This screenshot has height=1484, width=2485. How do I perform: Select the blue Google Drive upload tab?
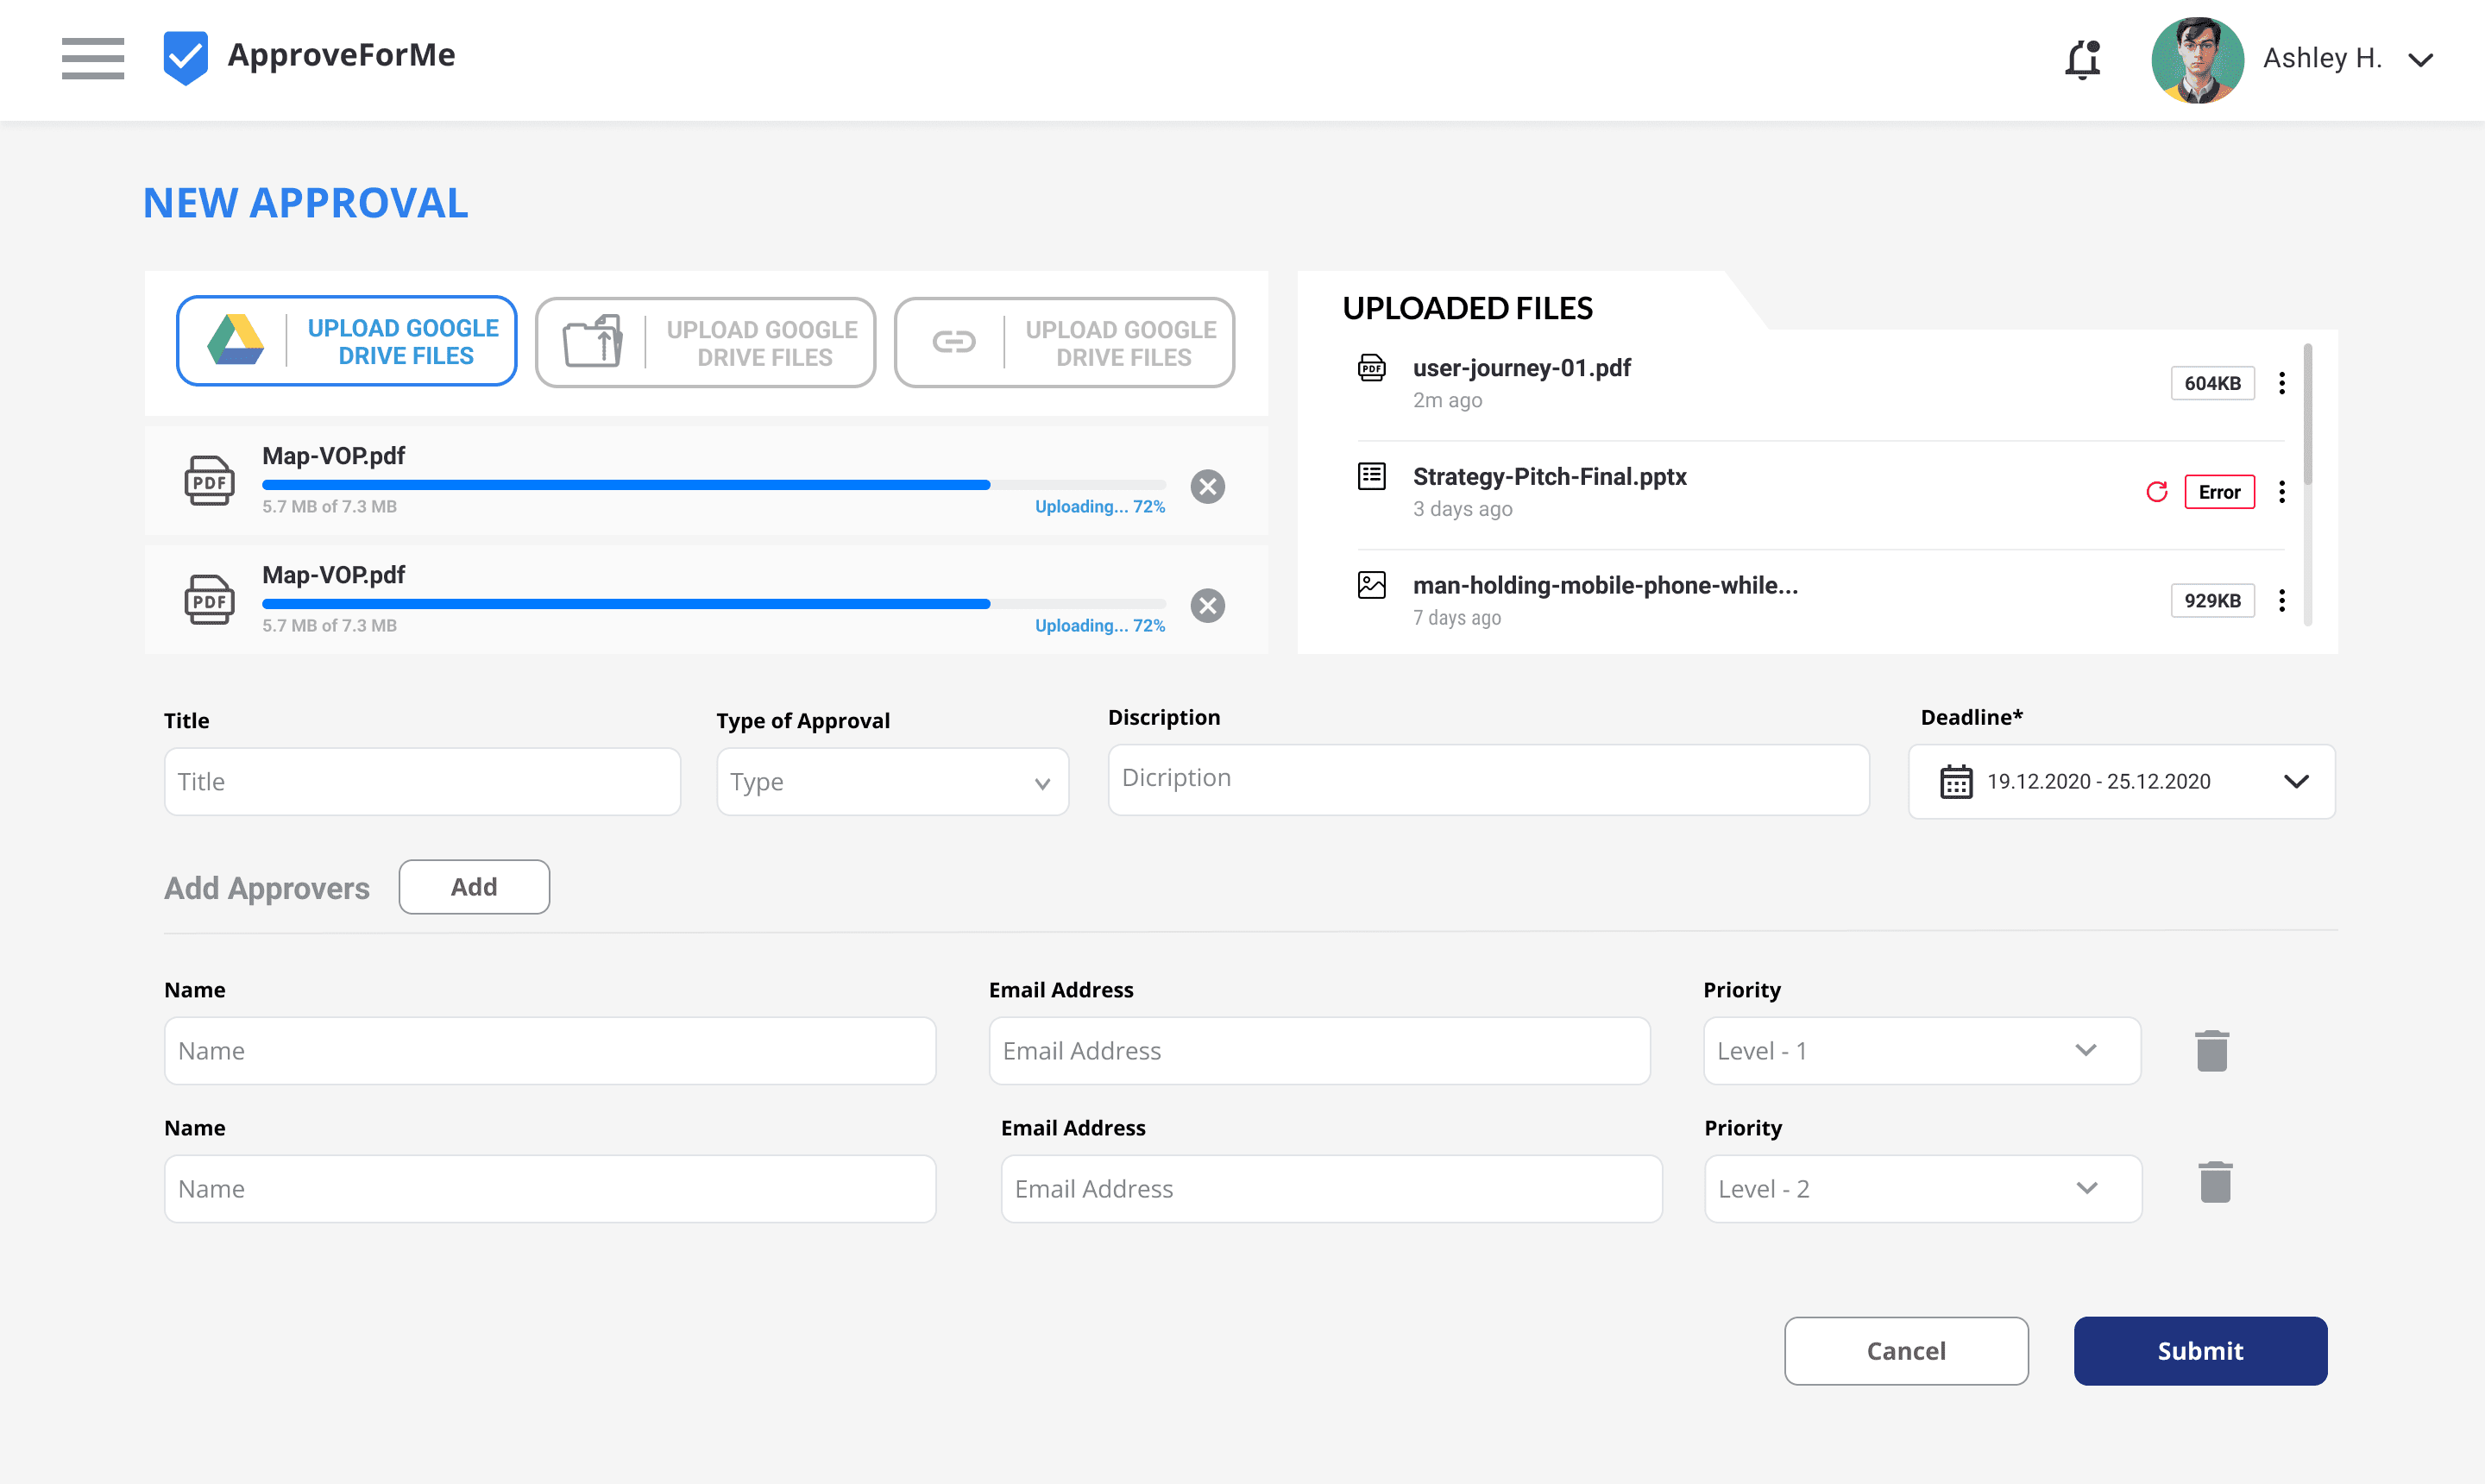click(346, 342)
